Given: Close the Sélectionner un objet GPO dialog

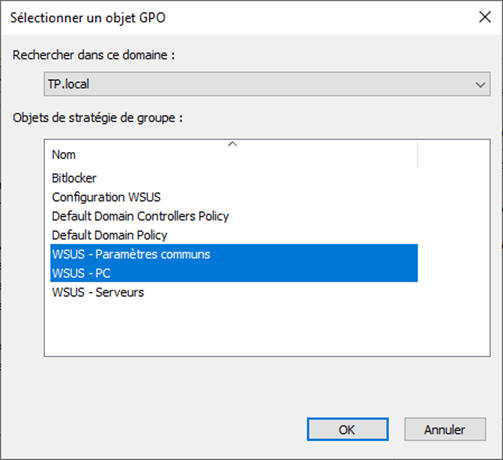Looking at the screenshot, I should click(x=485, y=17).
